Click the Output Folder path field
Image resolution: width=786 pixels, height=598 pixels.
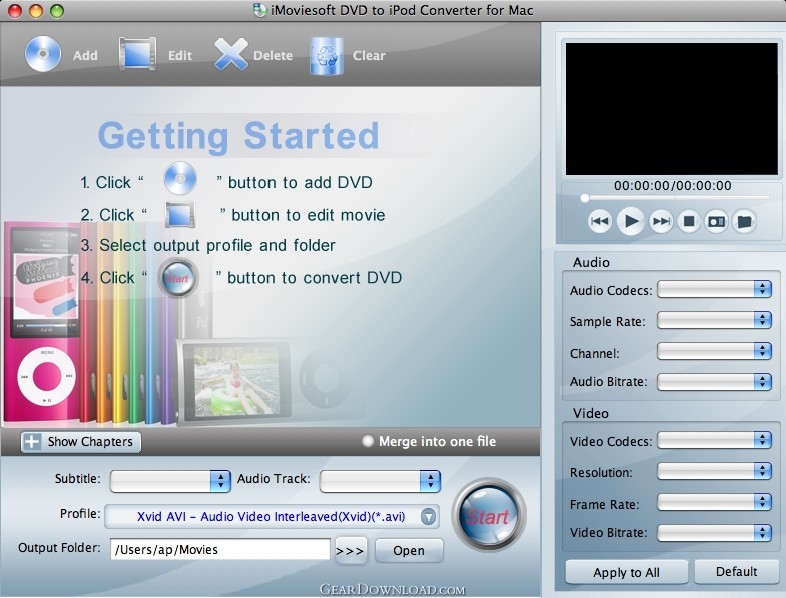[220, 549]
